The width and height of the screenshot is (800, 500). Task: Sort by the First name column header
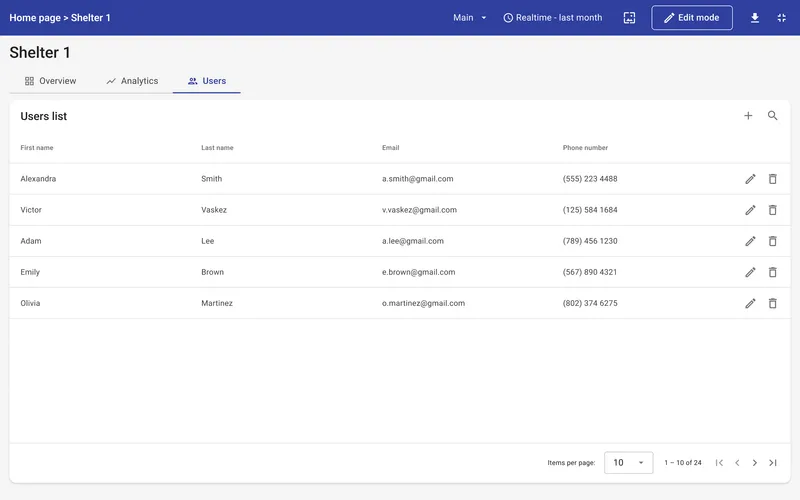pos(37,148)
